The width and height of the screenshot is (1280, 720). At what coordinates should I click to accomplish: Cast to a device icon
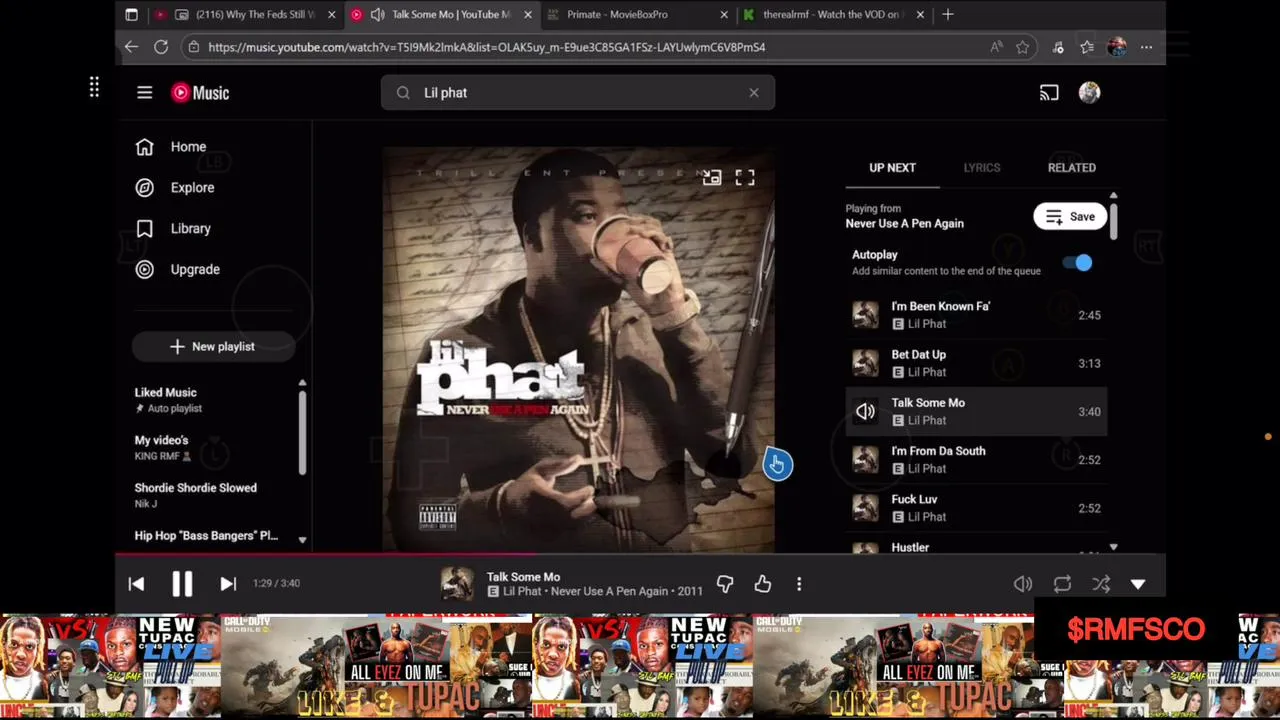[1049, 93]
